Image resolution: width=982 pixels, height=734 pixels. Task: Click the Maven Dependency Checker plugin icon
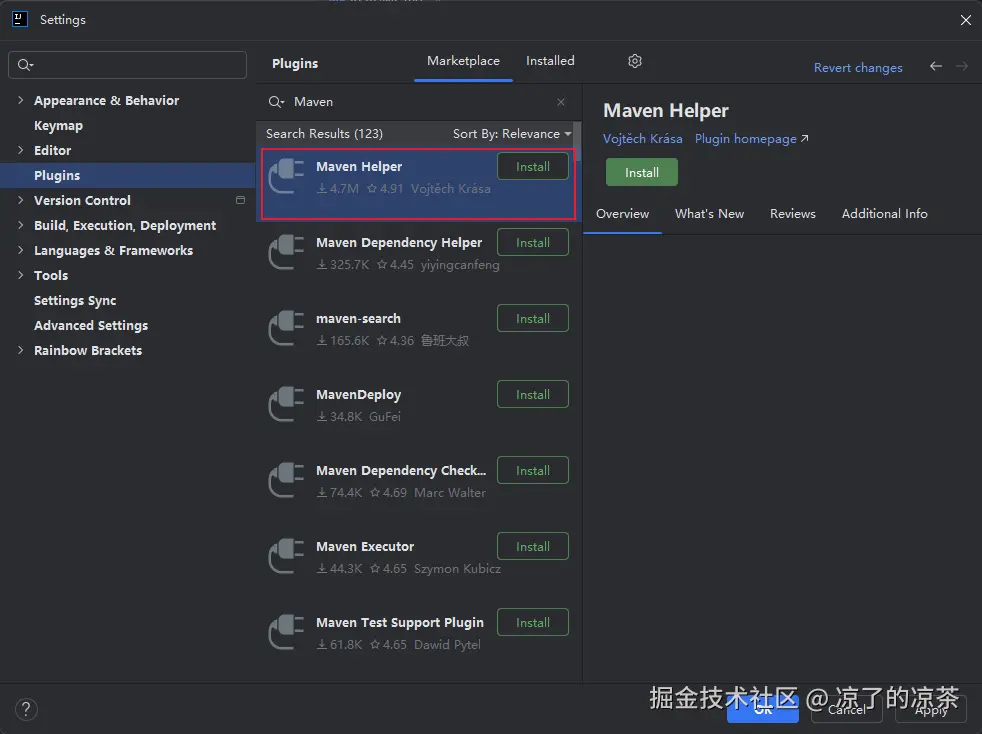[x=286, y=480]
